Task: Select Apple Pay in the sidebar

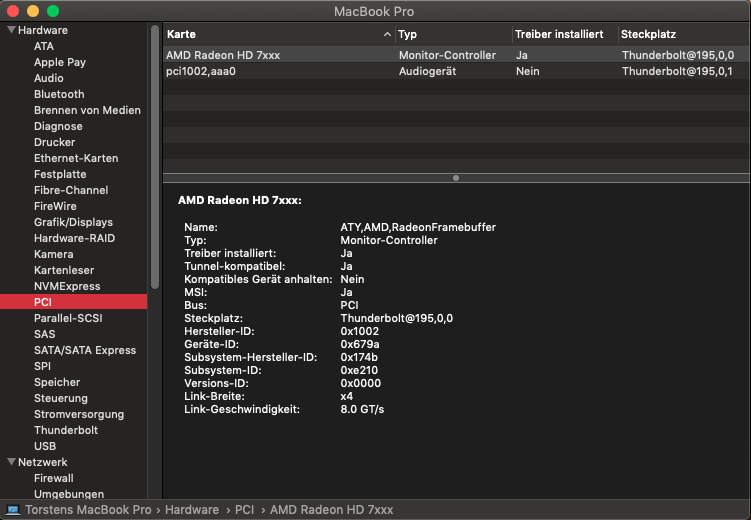Action: [x=60, y=62]
